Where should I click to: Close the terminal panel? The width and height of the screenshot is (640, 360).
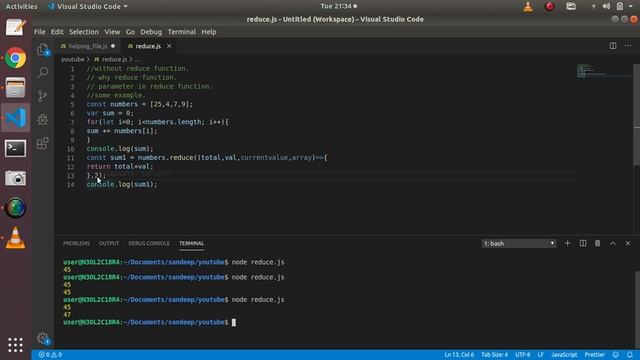coord(627,243)
